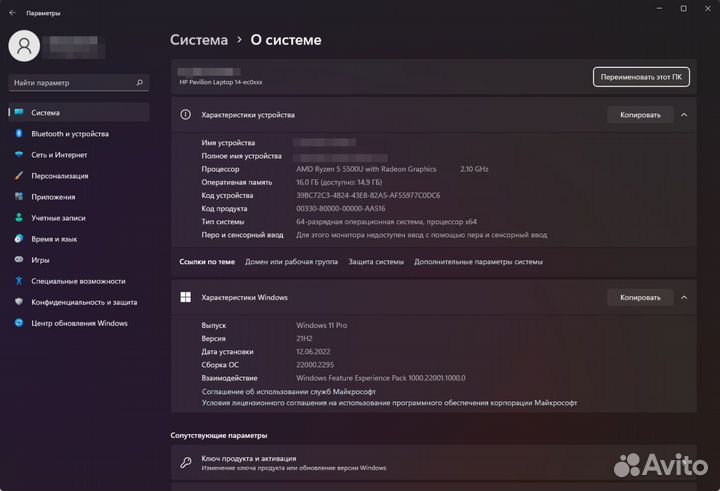
Task: Open 'Bluetooth и устройства' section
Action: coord(79,134)
